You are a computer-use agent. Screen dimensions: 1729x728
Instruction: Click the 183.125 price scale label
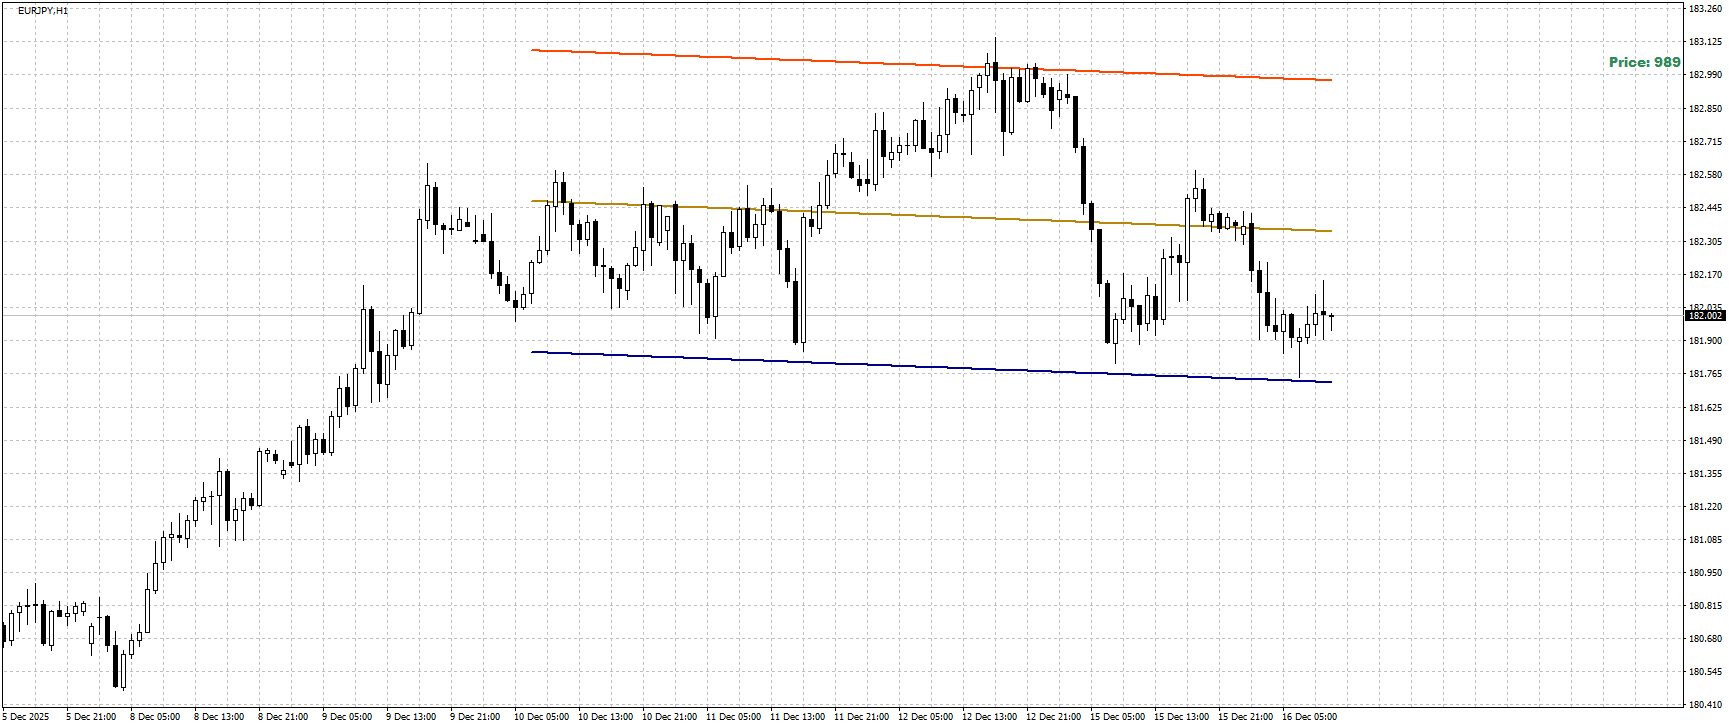(x=1705, y=42)
